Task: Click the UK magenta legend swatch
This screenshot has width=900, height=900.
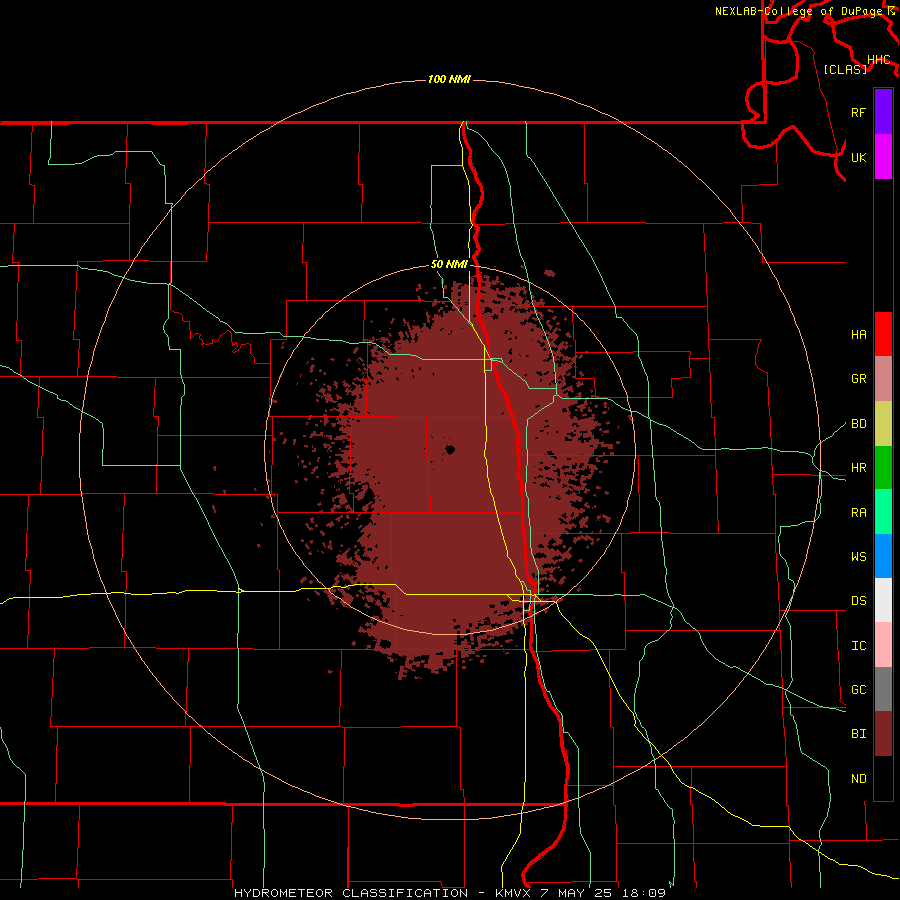Action: point(883,157)
